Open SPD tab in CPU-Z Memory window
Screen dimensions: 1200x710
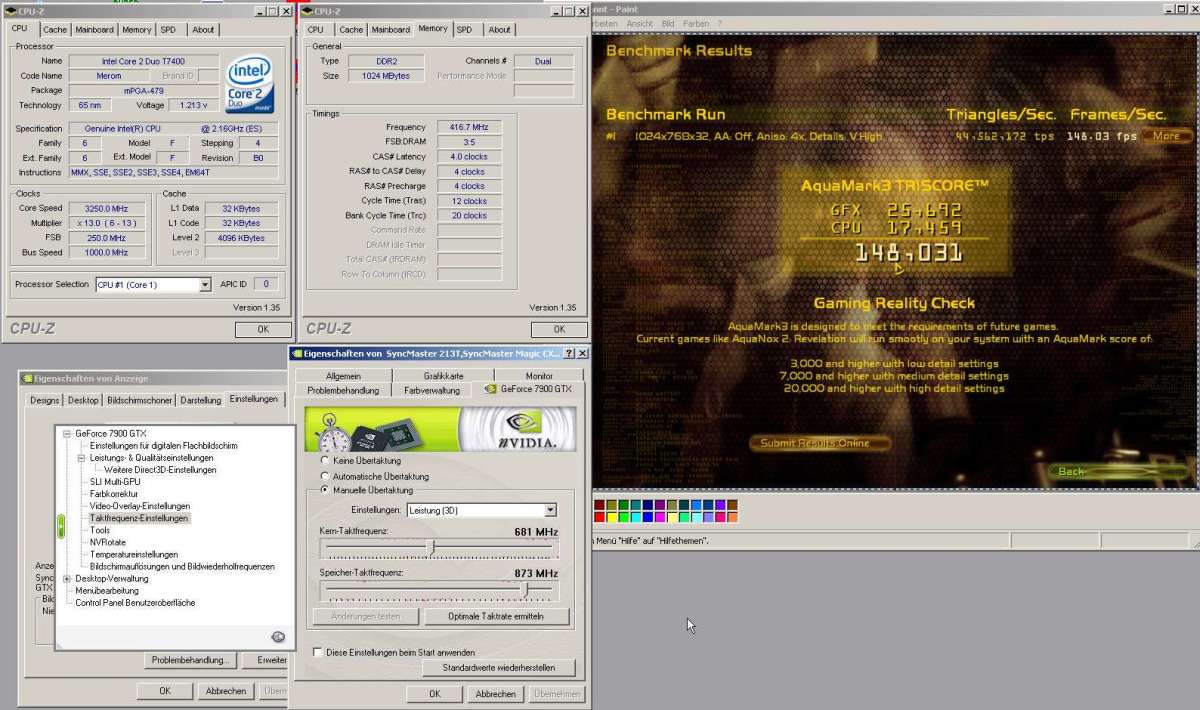click(x=464, y=30)
